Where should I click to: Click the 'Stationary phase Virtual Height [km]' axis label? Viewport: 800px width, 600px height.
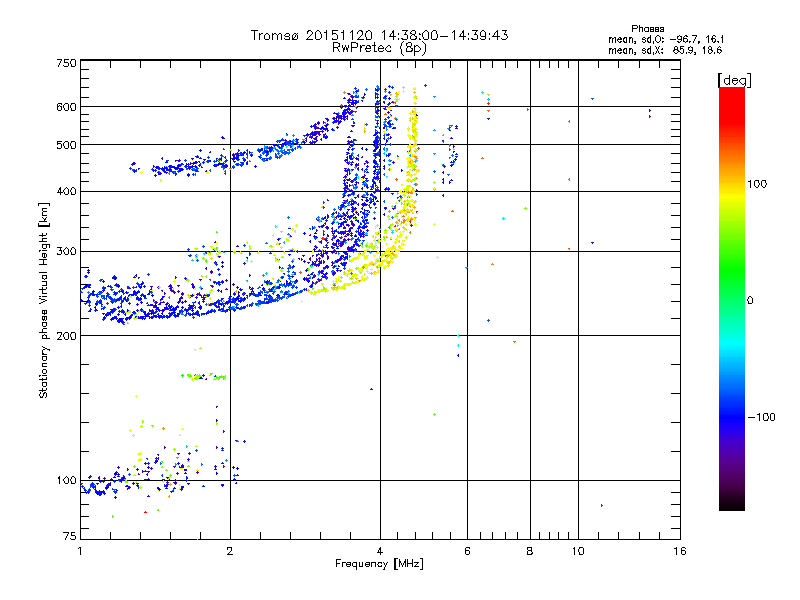coord(44,300)
